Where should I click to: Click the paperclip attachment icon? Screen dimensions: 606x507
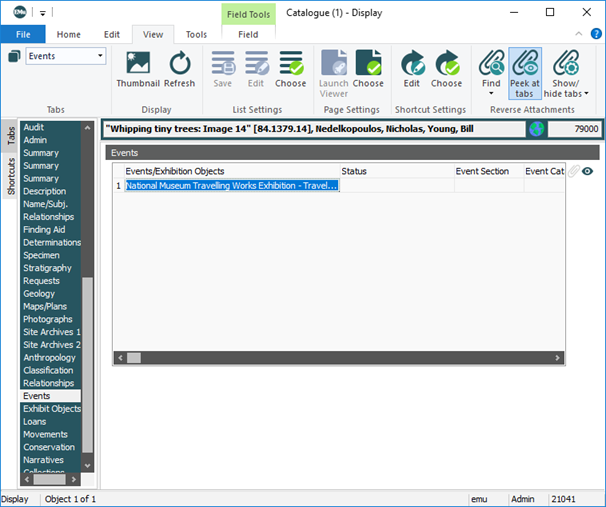574,171
